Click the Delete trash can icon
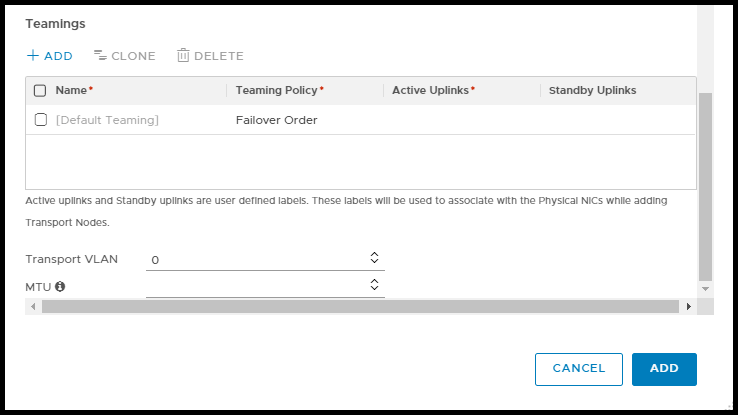 [x=183, y=56]
